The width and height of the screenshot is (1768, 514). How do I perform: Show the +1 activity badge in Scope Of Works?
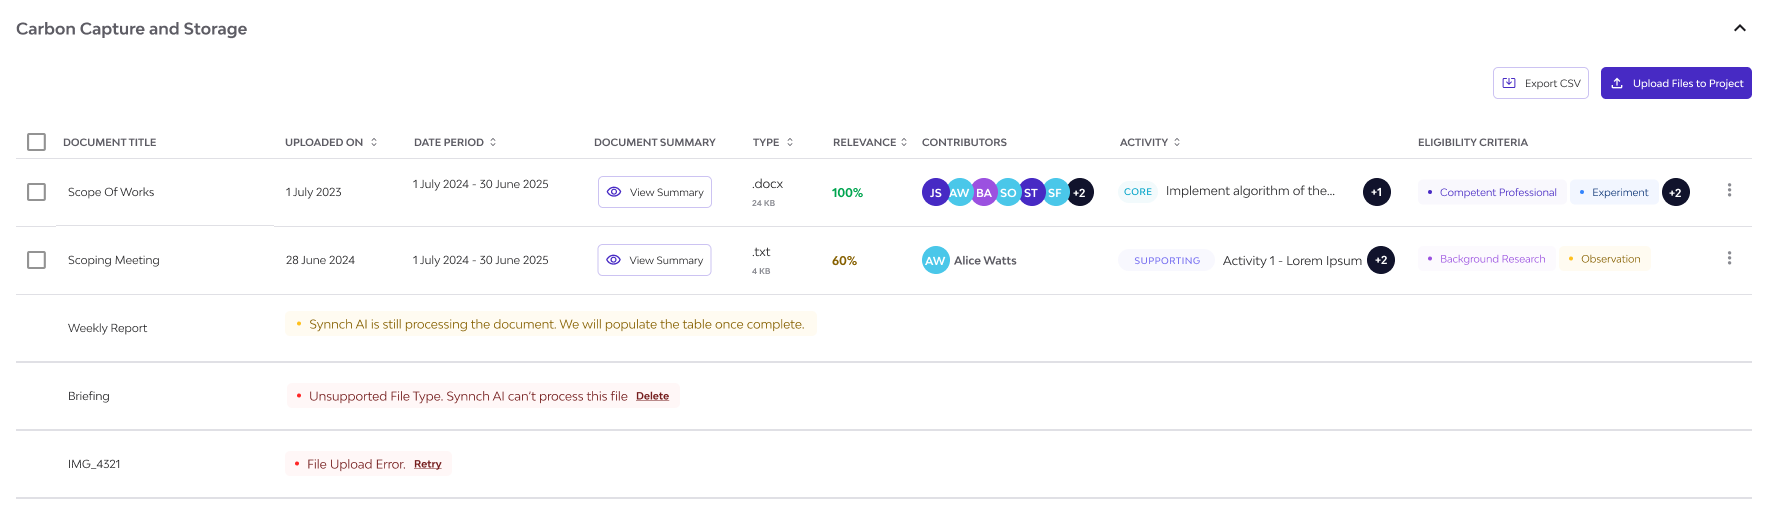coord(1377,192)
